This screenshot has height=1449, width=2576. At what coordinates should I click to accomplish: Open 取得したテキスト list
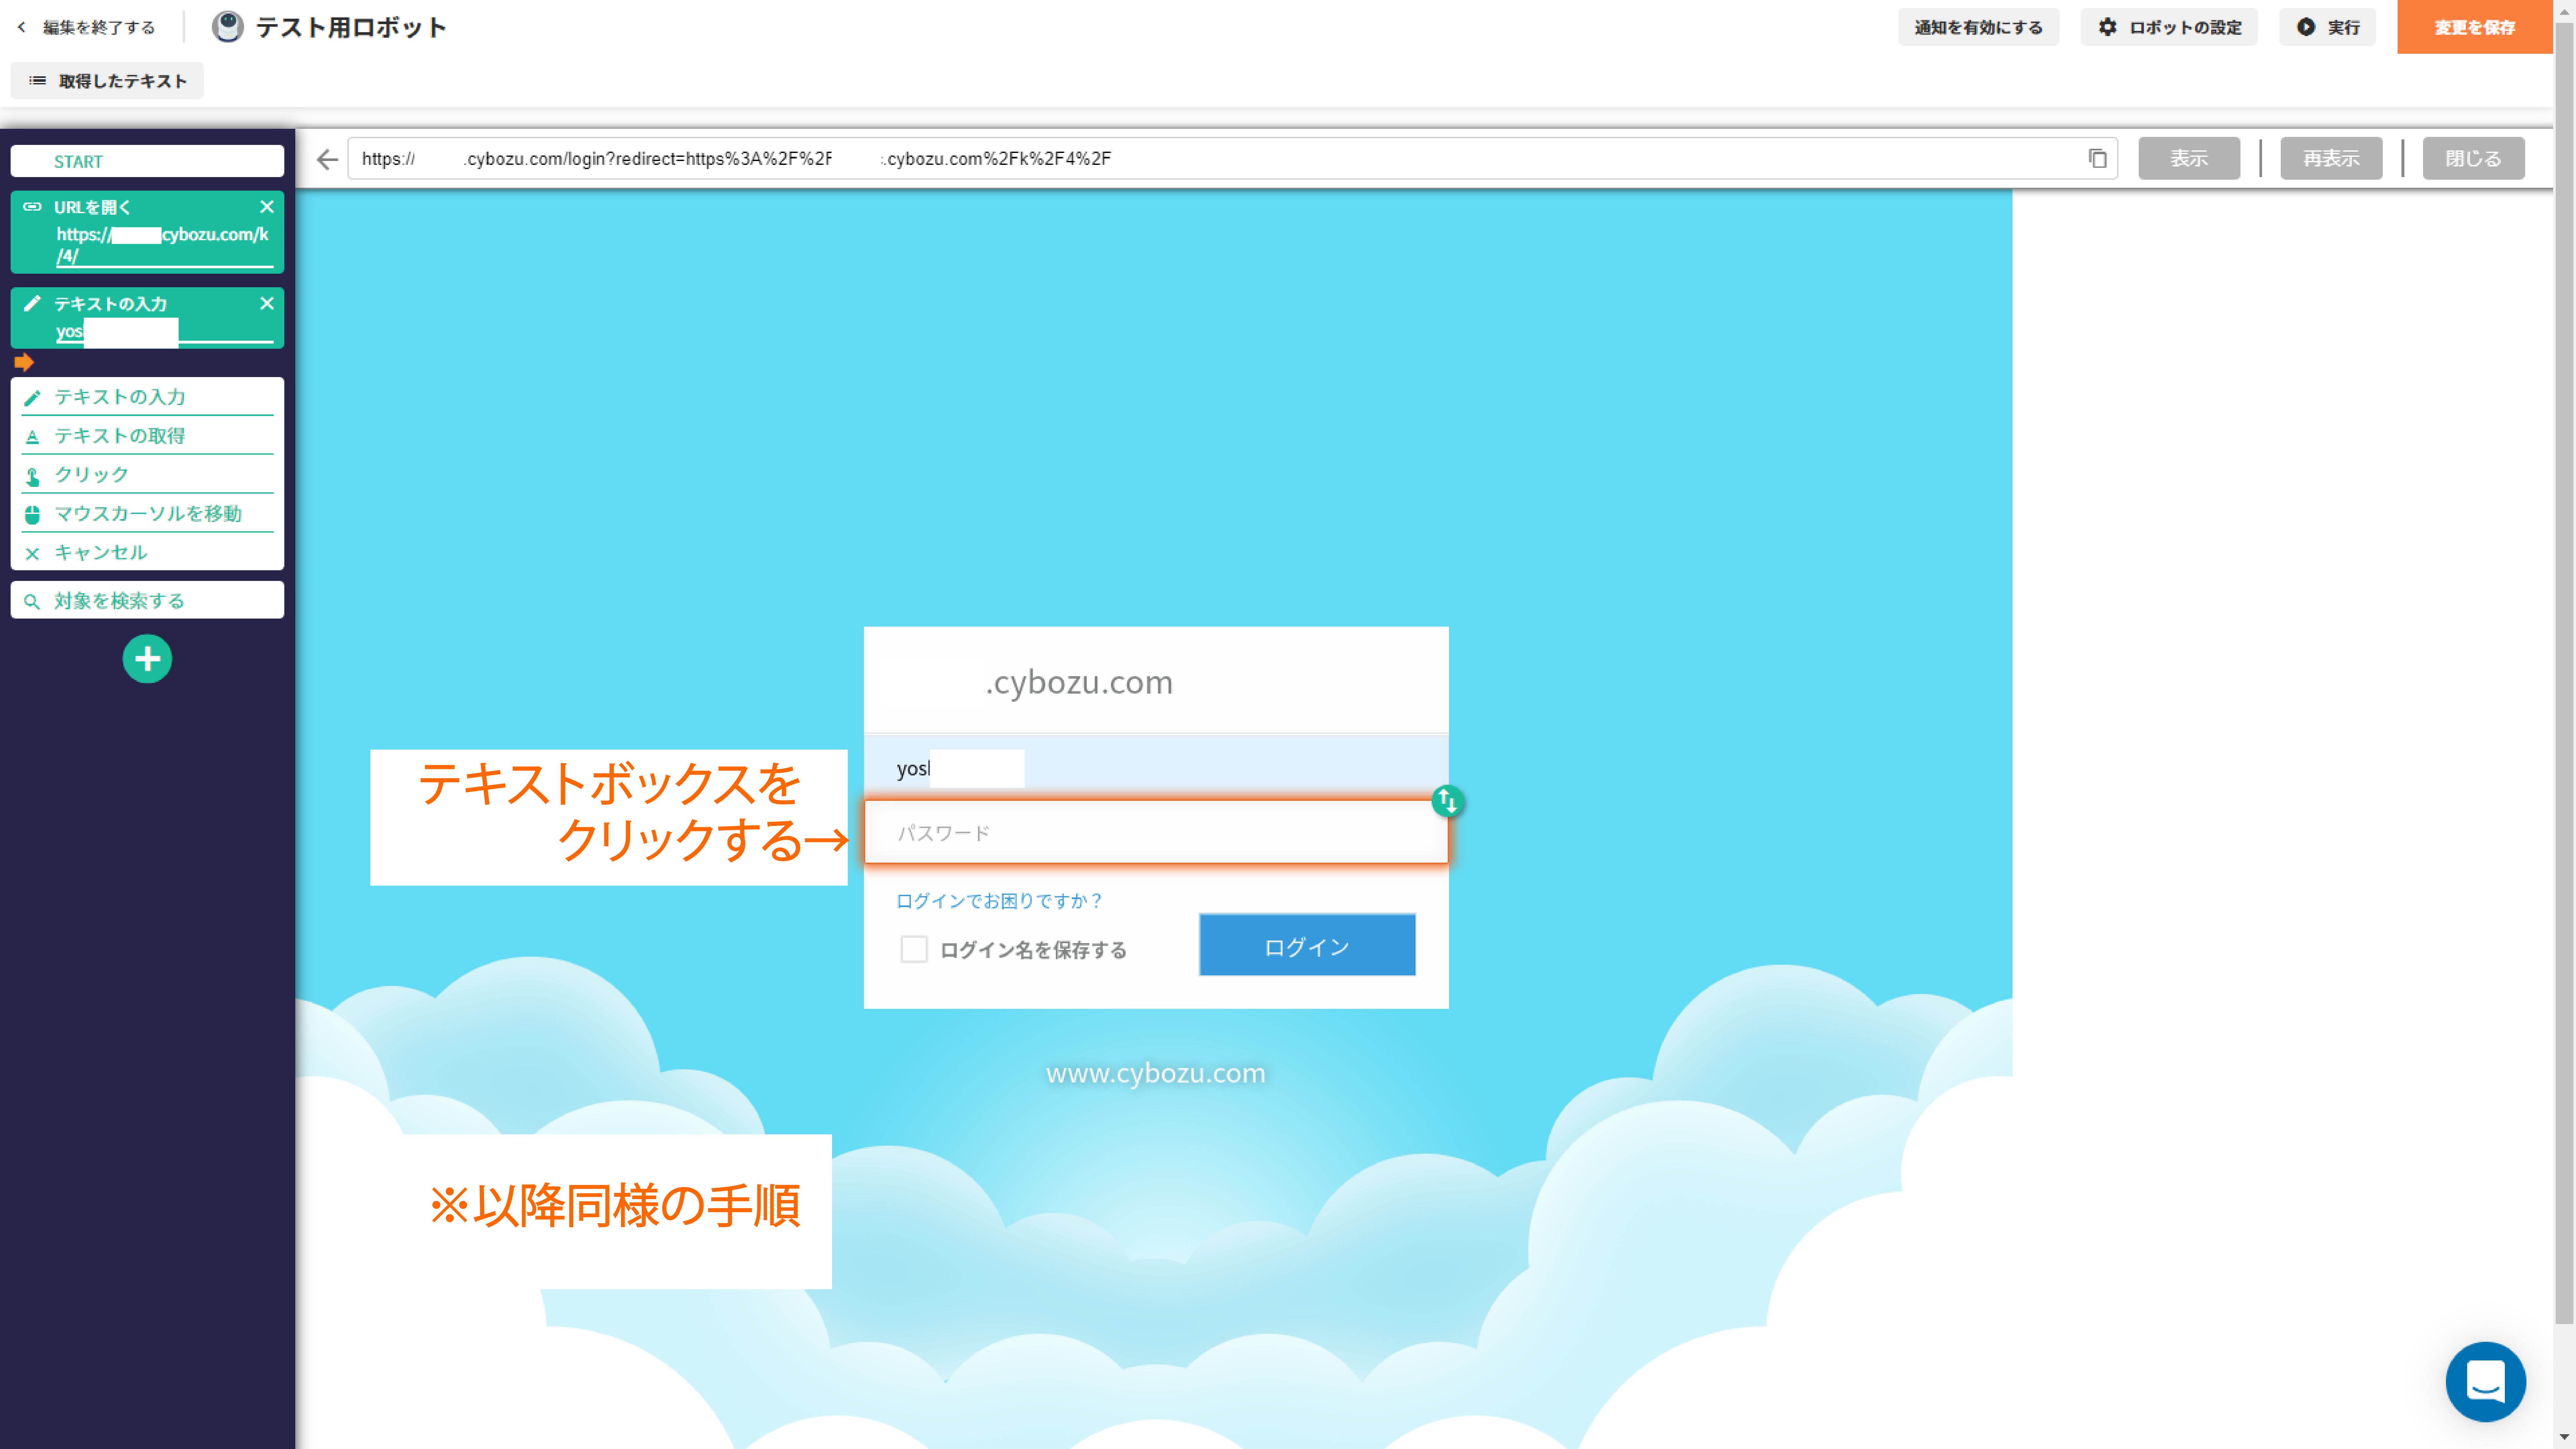(x=107, y=81)
